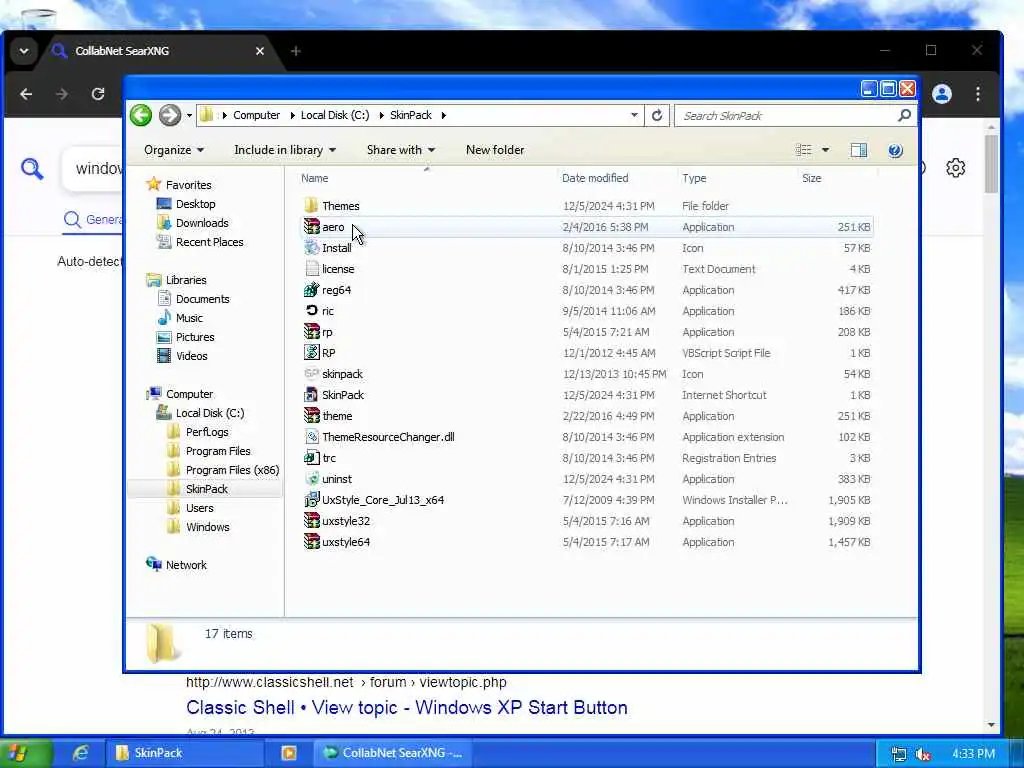Open the view options dropdown arrow
This screenshot has width=1024, height=768.
[x=825, y=150]
